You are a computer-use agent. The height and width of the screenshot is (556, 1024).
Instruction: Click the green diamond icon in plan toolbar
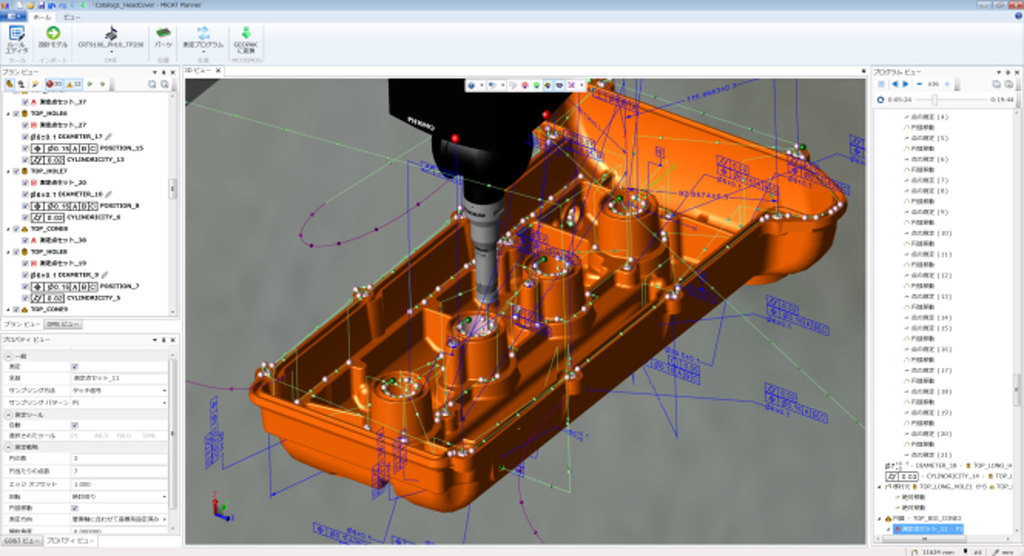[103, 84]
